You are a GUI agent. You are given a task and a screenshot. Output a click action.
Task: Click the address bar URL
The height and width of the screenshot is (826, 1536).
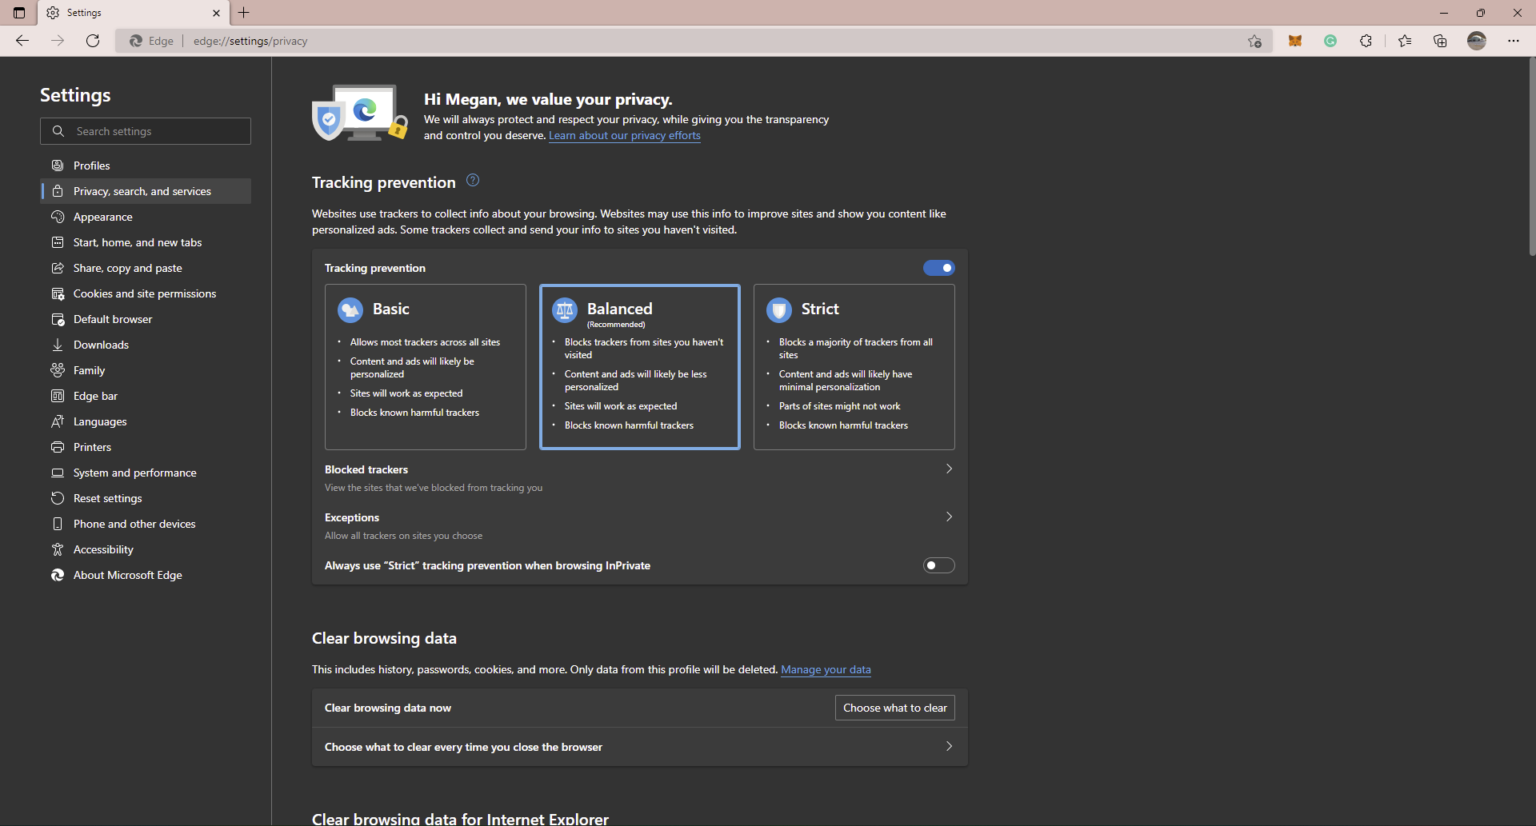coord(250,41)
